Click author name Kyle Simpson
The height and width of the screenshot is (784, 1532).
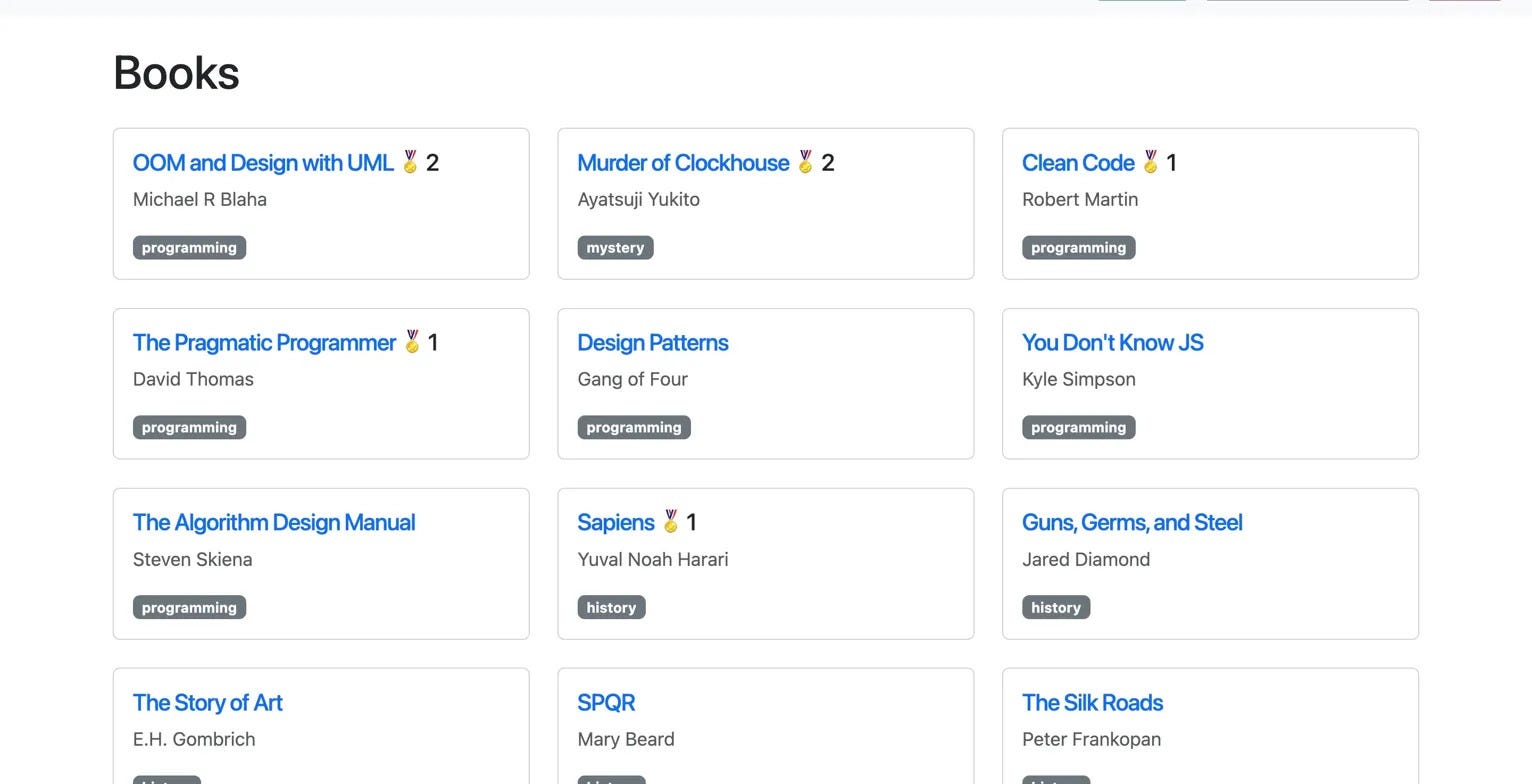(1079, 379)
